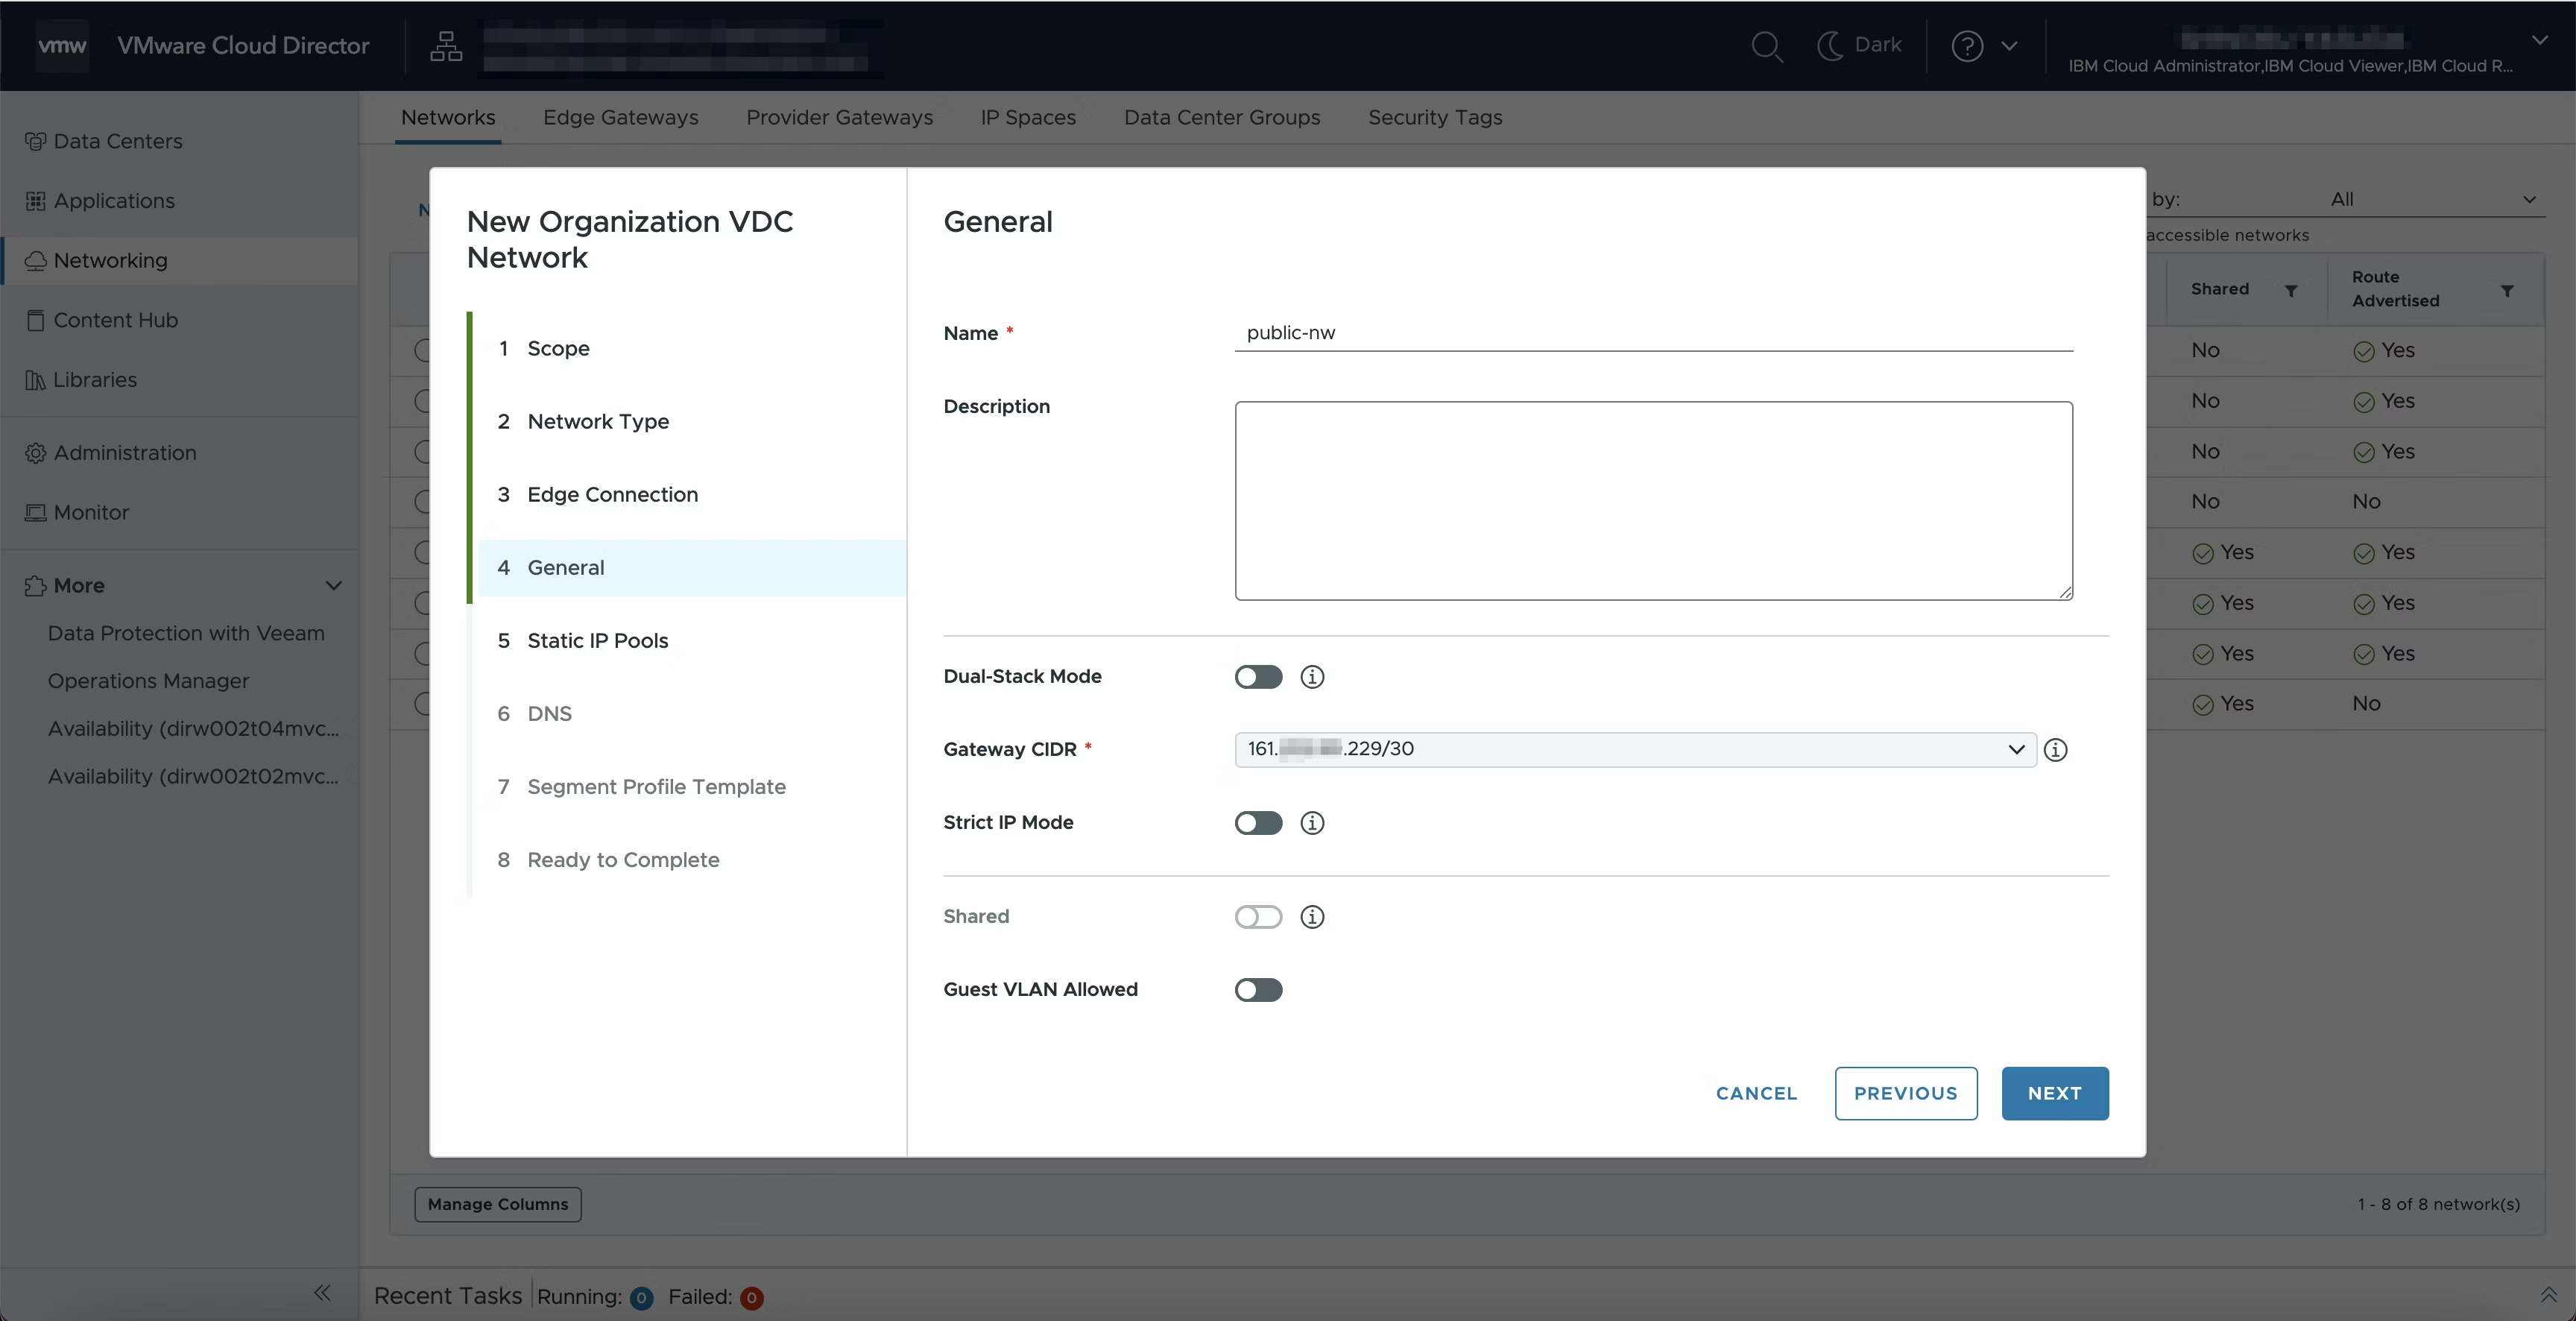
Task: Collapse sidebar with double chevron icon
Action: [x=322, y=1293]
